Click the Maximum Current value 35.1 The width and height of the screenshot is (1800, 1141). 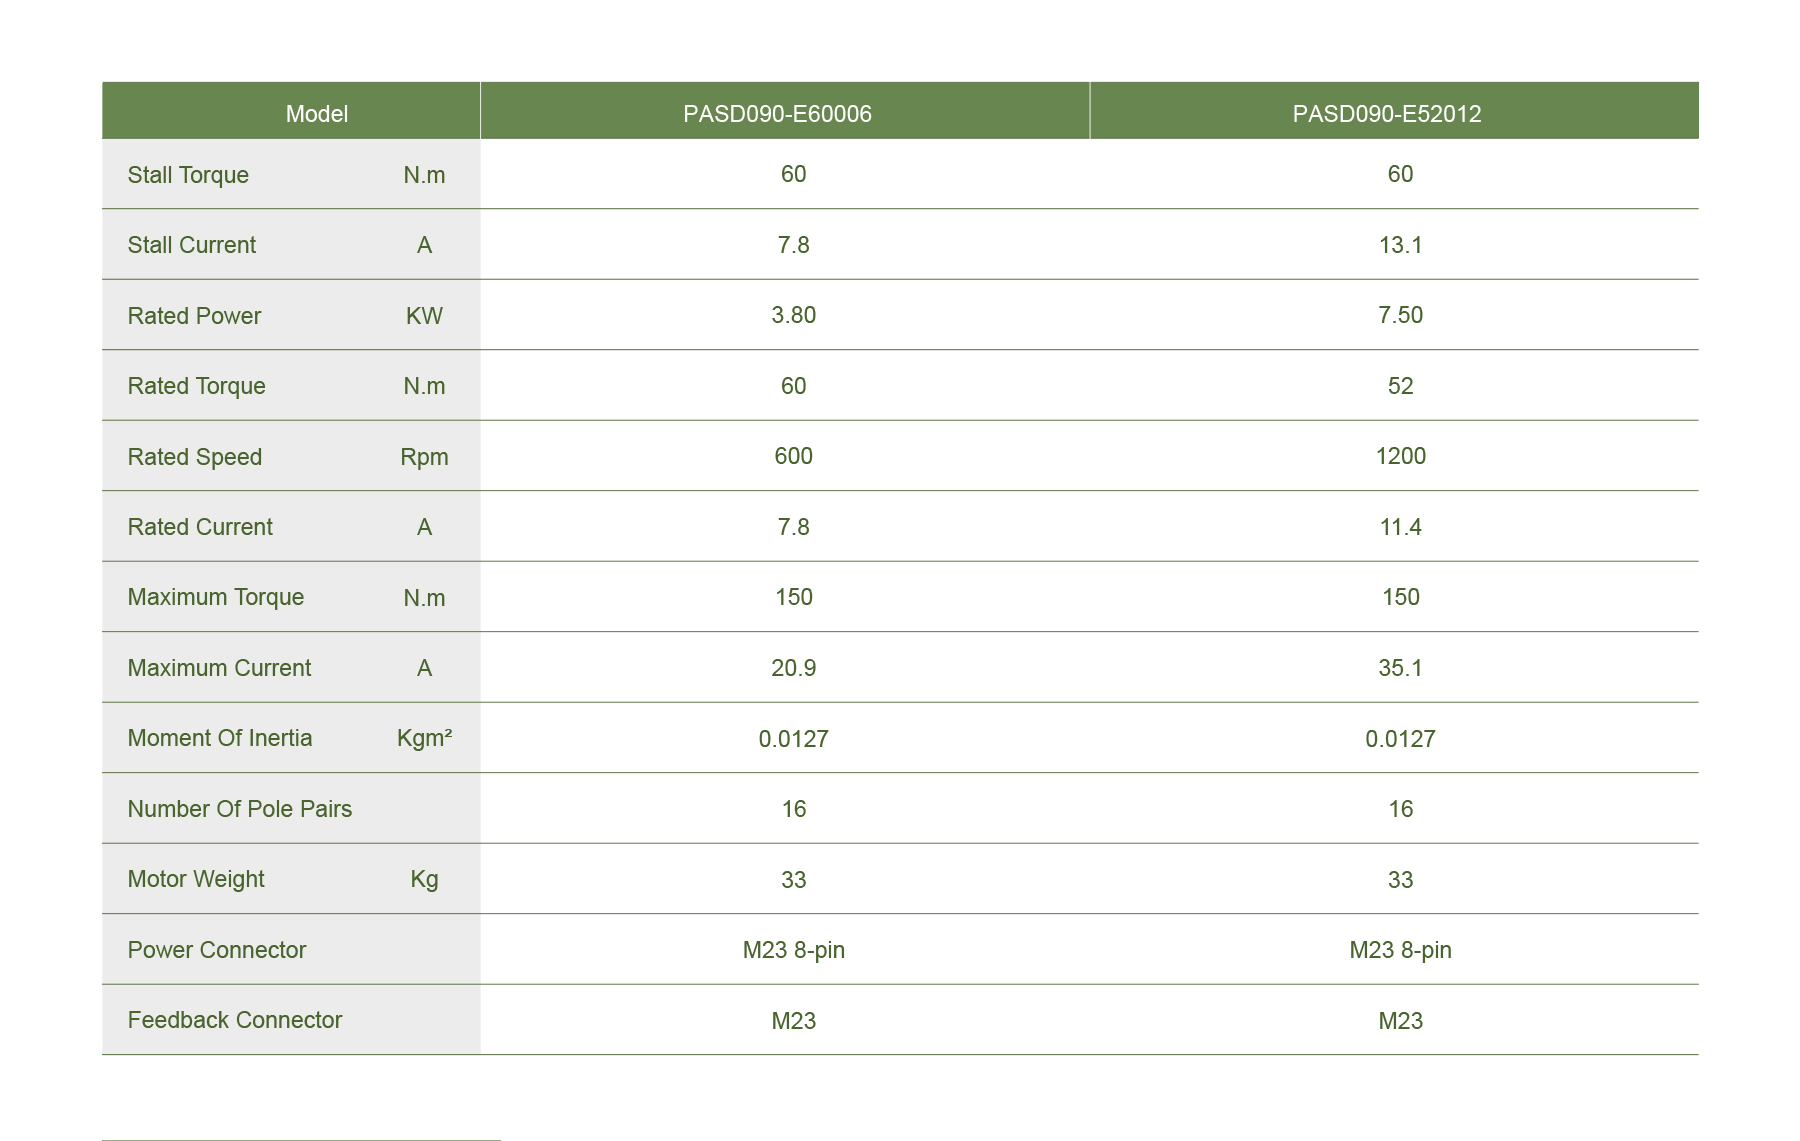[x=1400, y=668]
